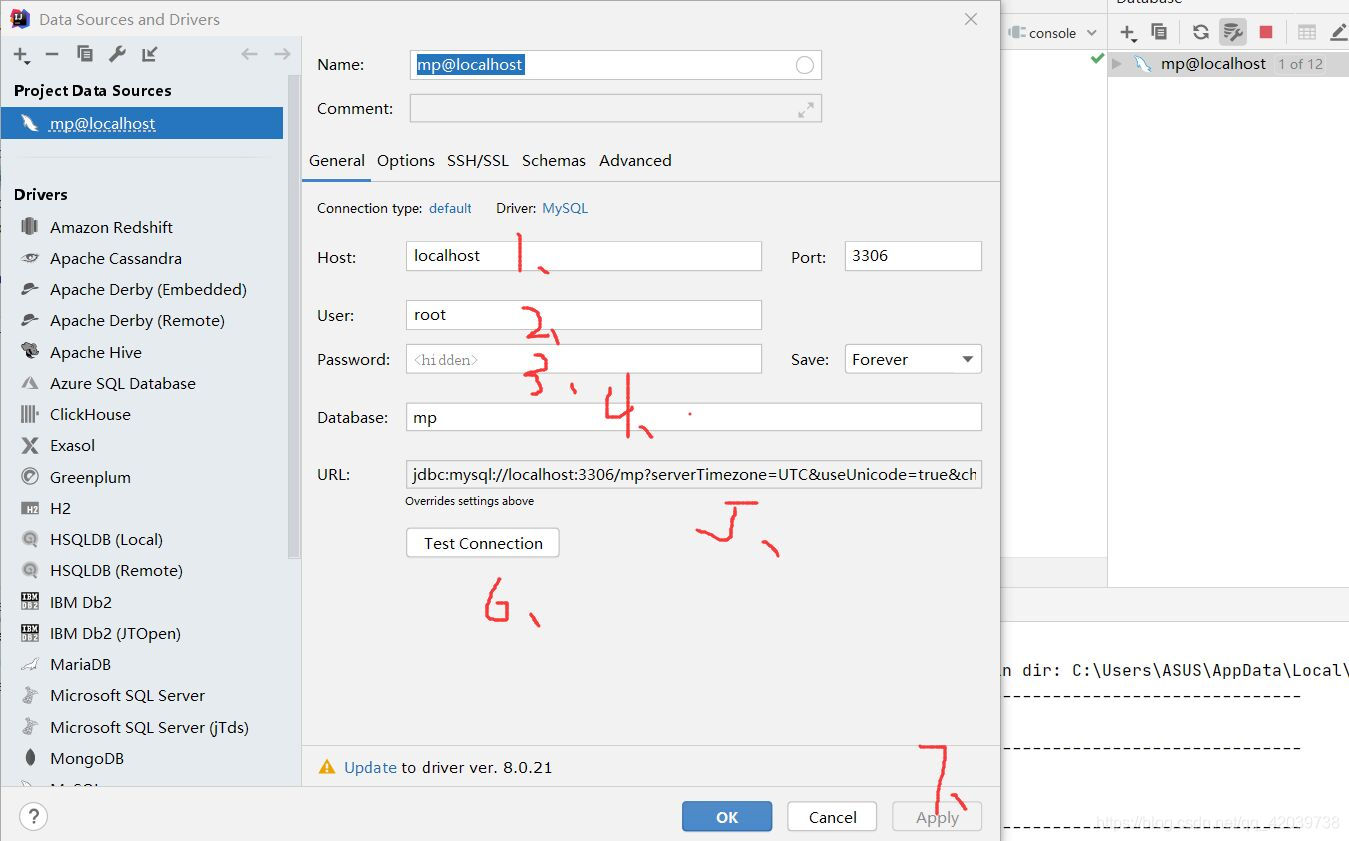Switch to the Advanced tab
The image size is (1349, 841).
(x=635, y=160)
